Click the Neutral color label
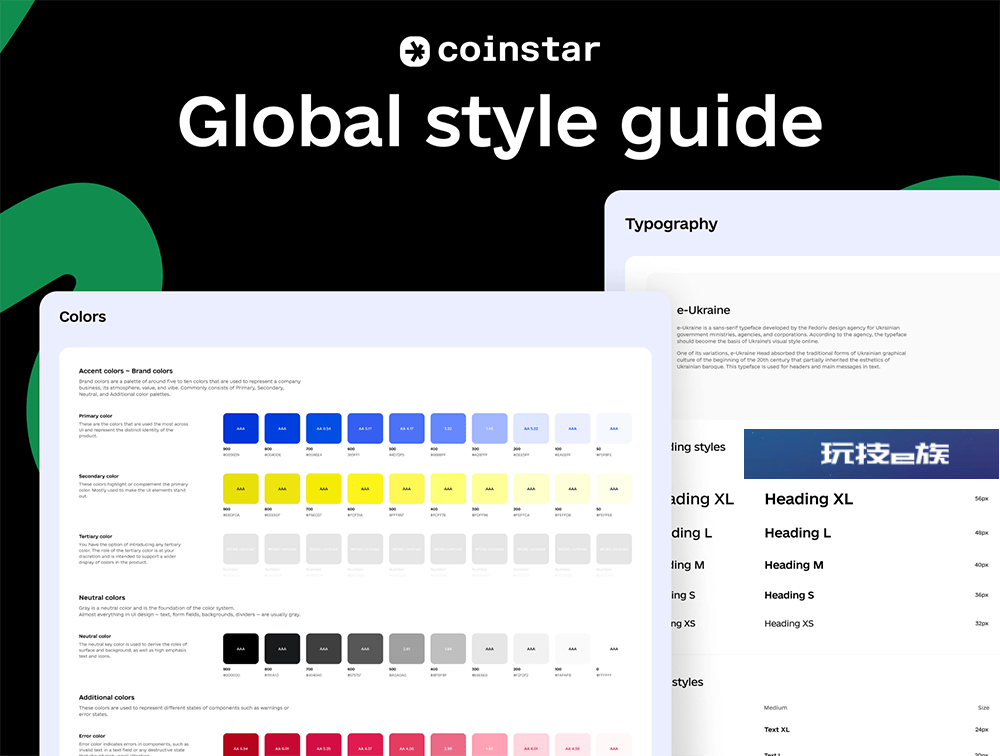Image resolution: width=1000 pixels, height=756 pixels. [x=95, y=636]
